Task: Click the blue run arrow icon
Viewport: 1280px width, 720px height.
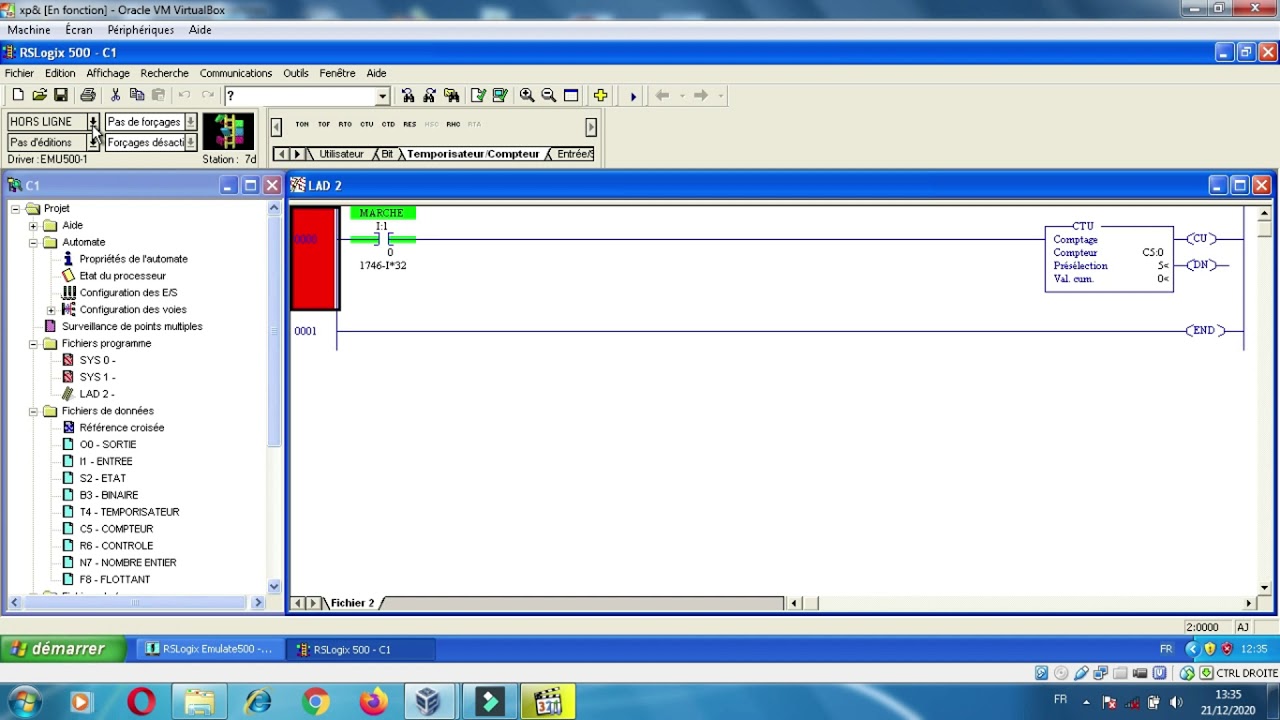Action: 633,96
